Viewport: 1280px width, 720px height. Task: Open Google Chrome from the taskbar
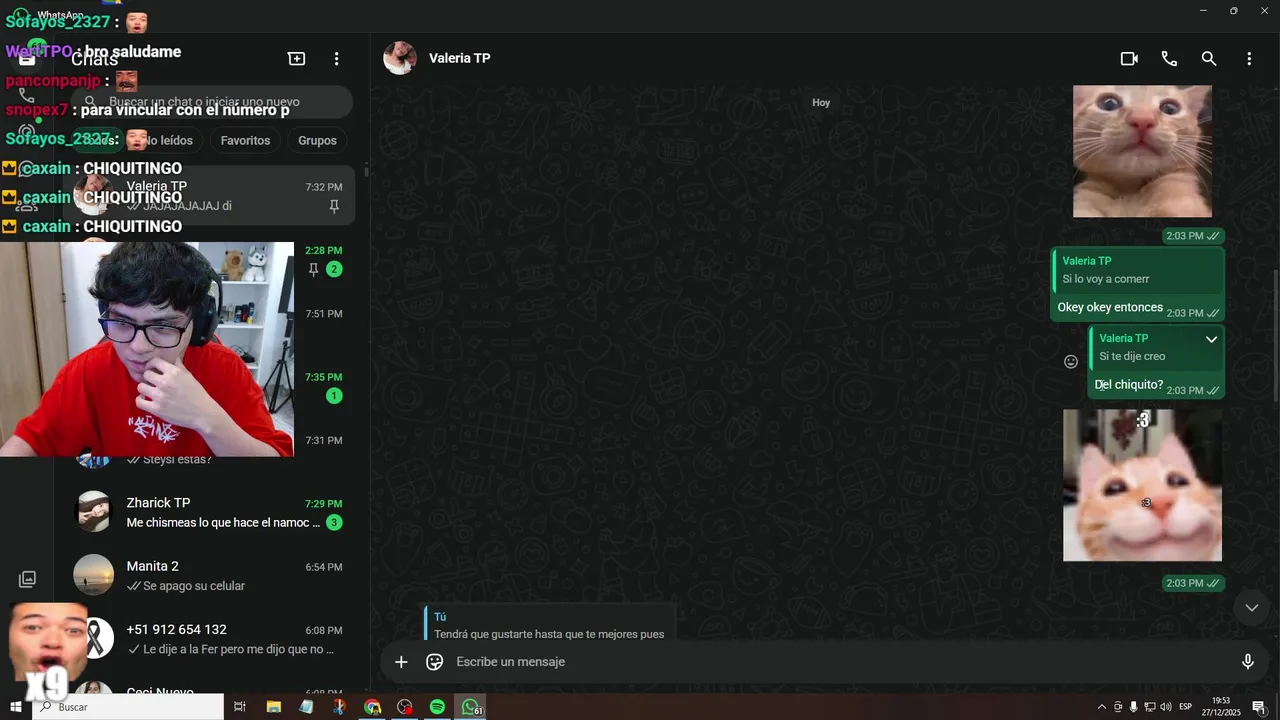[372, 707]
